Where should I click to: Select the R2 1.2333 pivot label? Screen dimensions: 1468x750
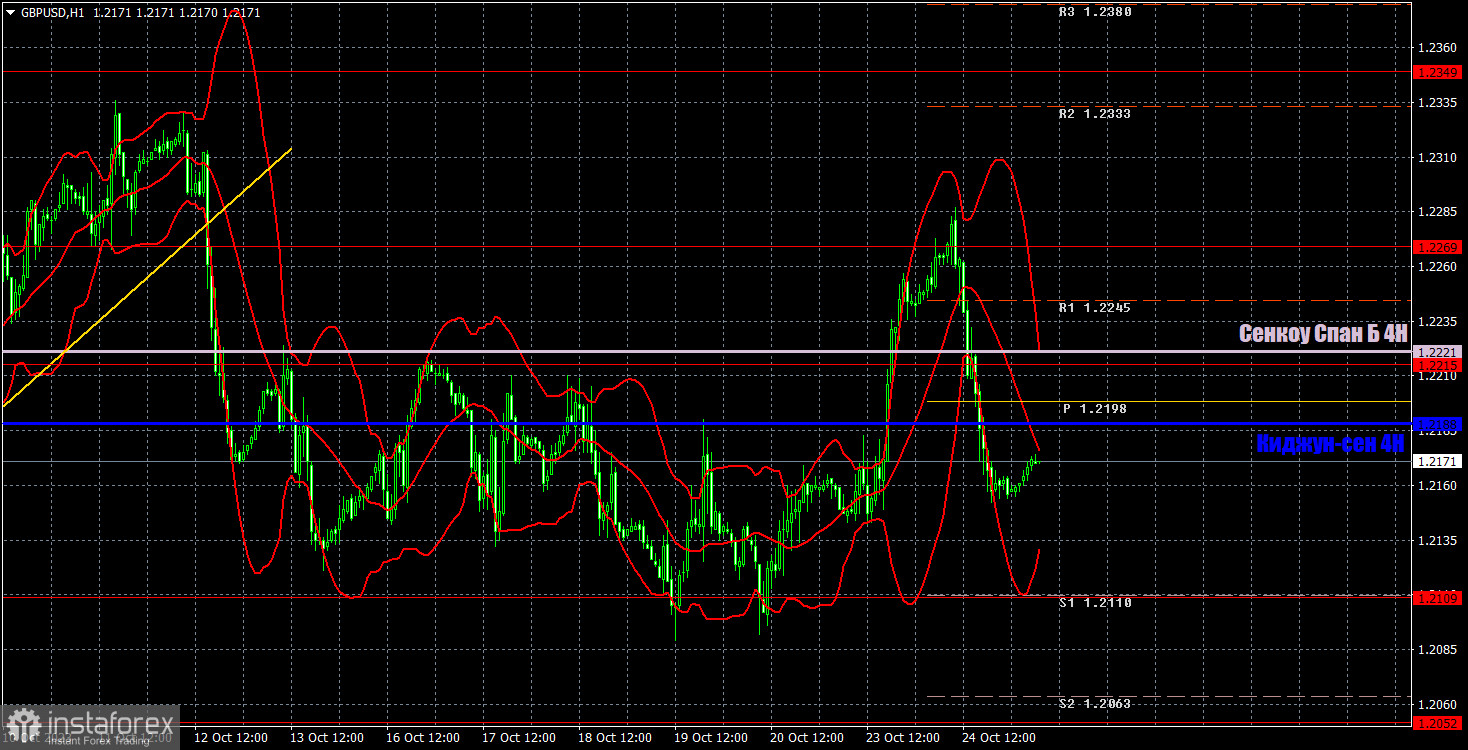click(x=1096, y=114)
